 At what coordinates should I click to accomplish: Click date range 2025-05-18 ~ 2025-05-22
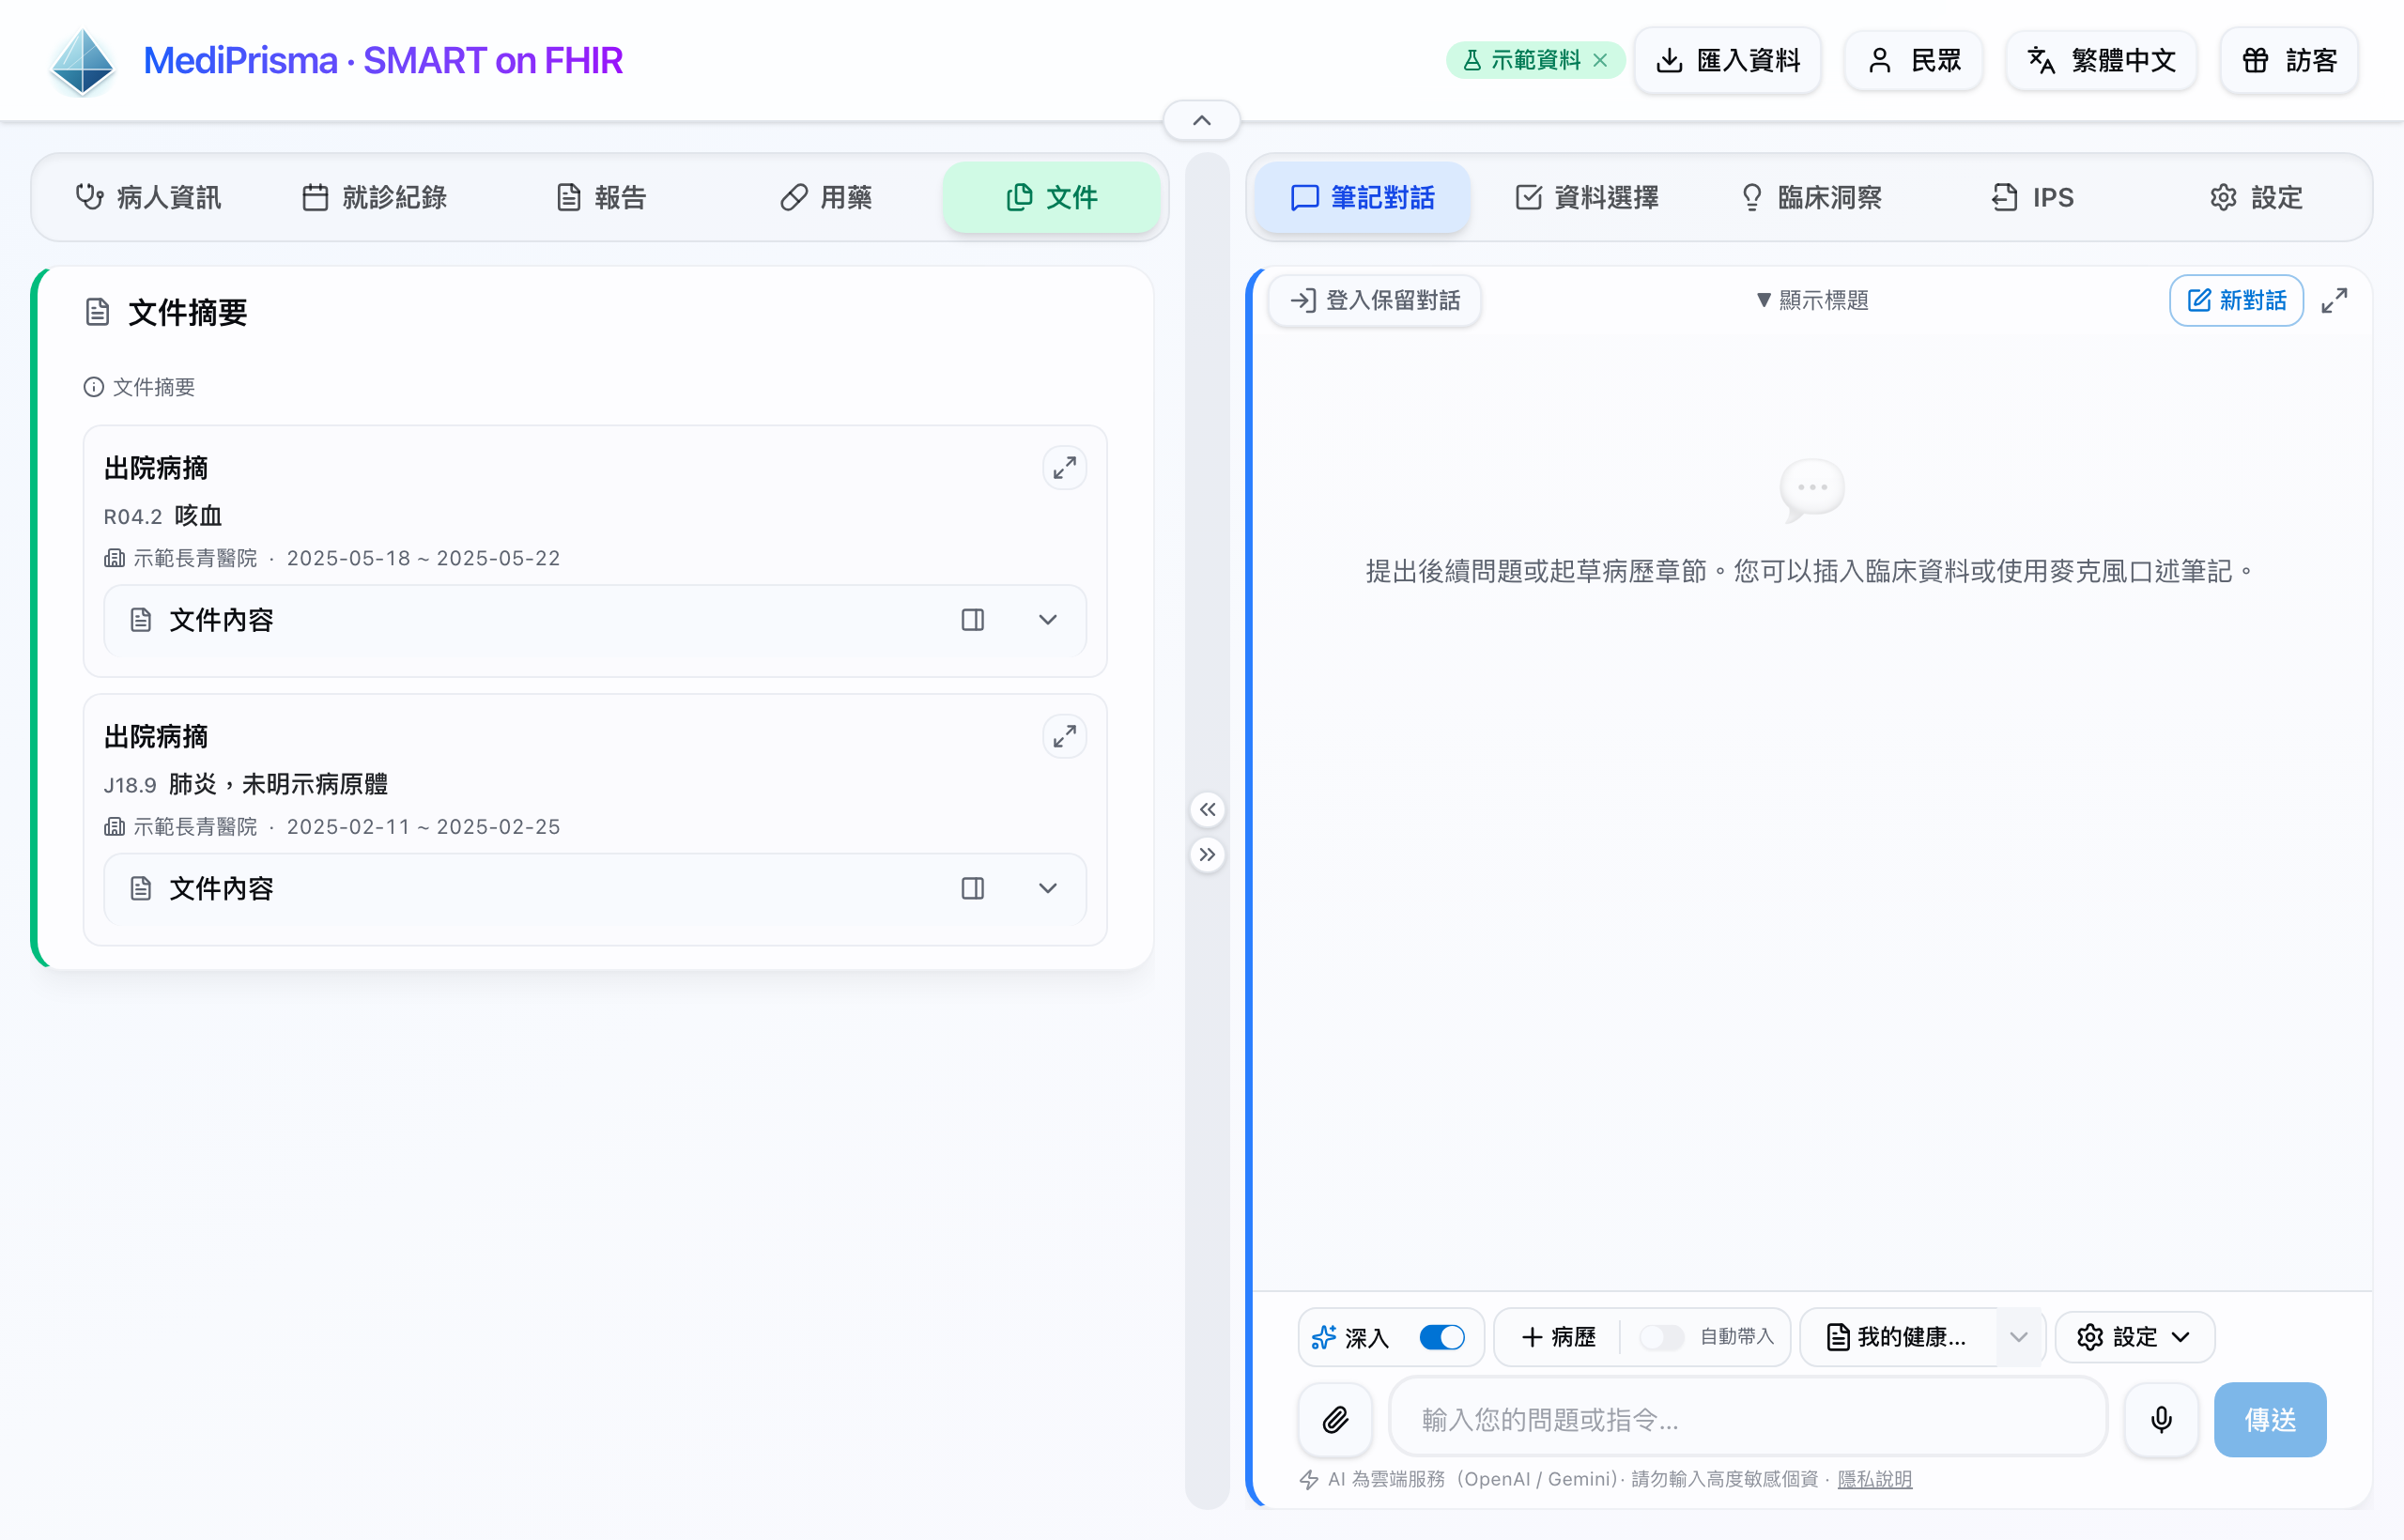click(423, 558)
